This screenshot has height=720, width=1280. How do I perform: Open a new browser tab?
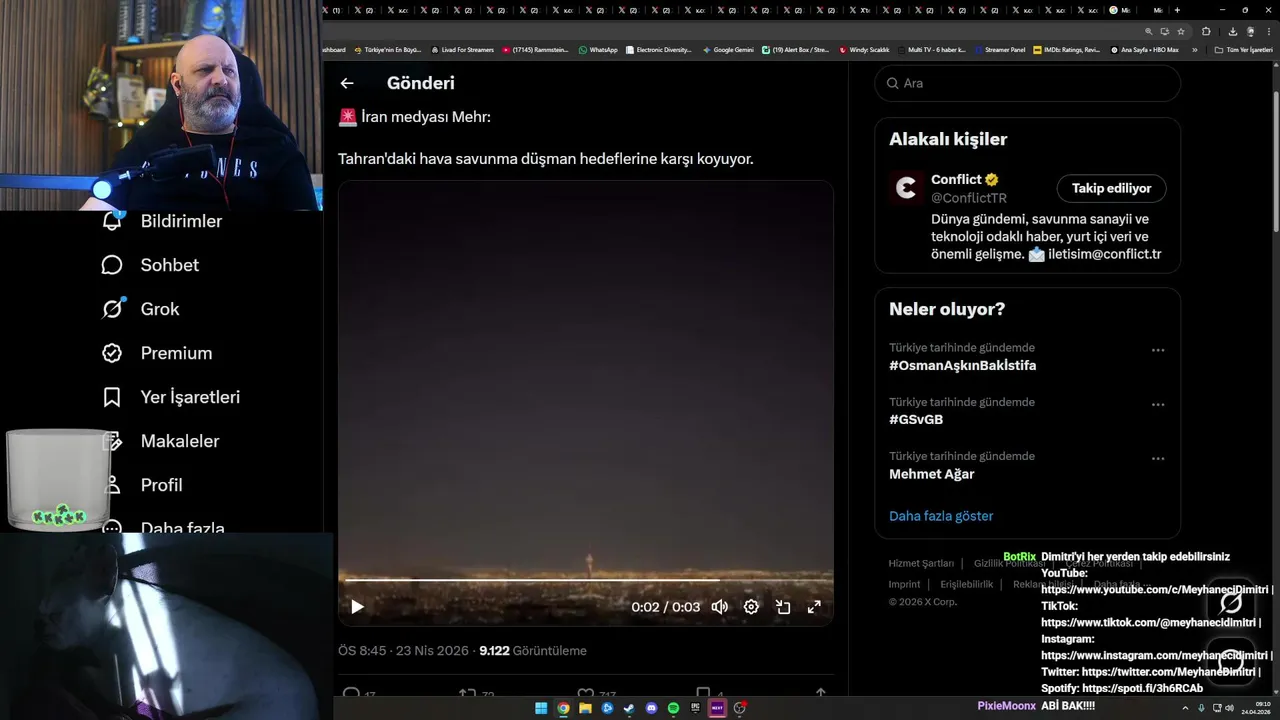pyautogui.click(x=1177, y=10)
